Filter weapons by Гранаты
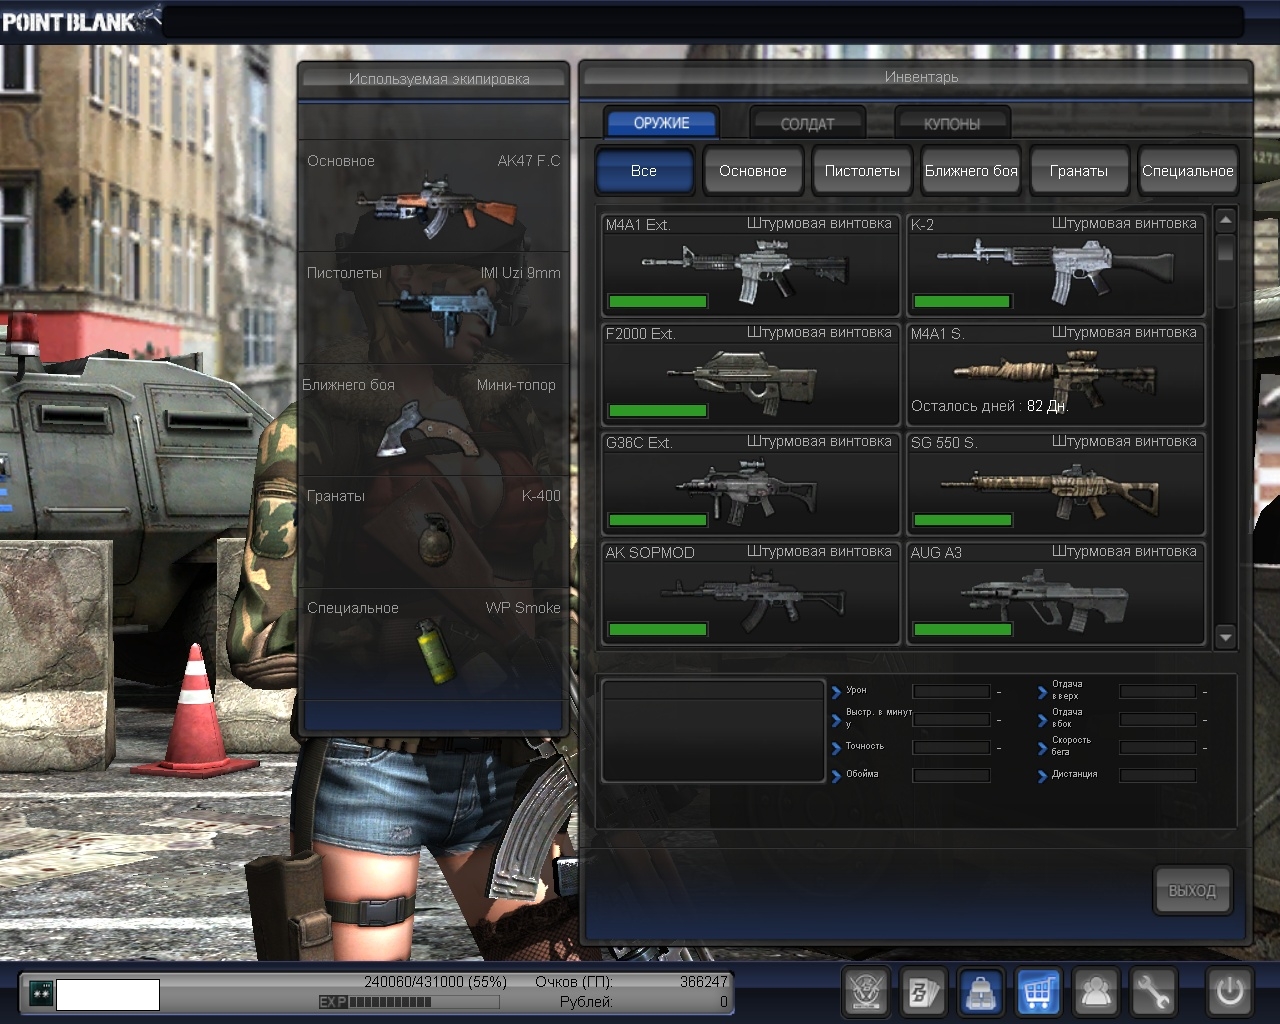The width and height of the screenshot is (1280, 1024). (1078, 171)
